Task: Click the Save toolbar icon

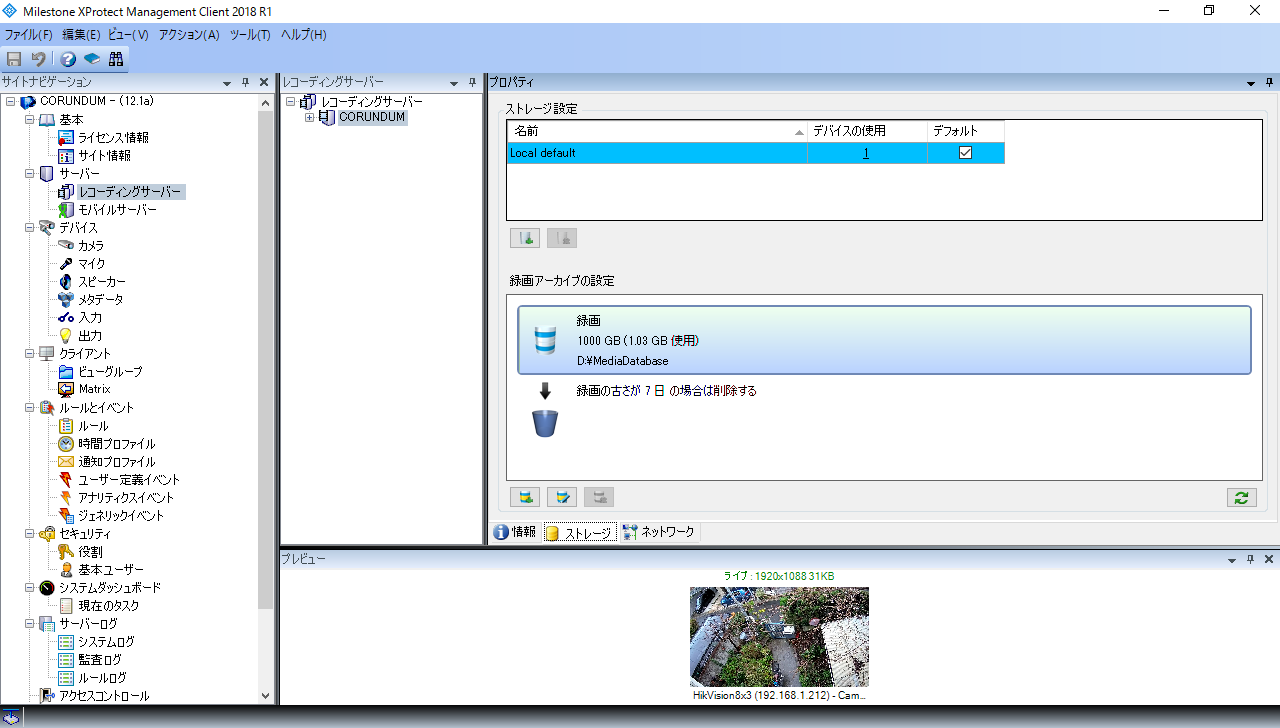Action: [x=14, y=59]
